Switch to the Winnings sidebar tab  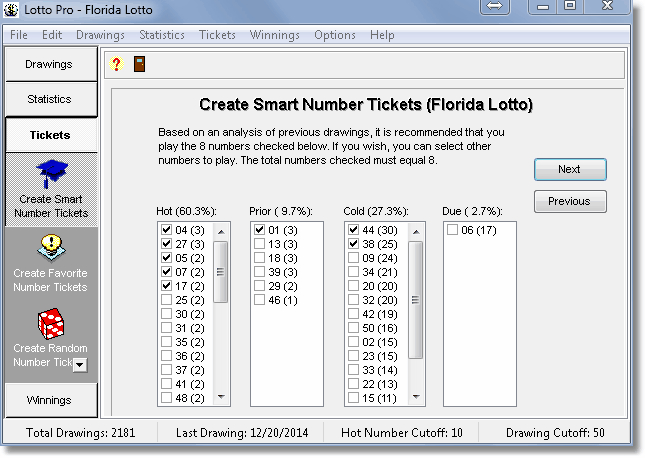coord(50,400)
